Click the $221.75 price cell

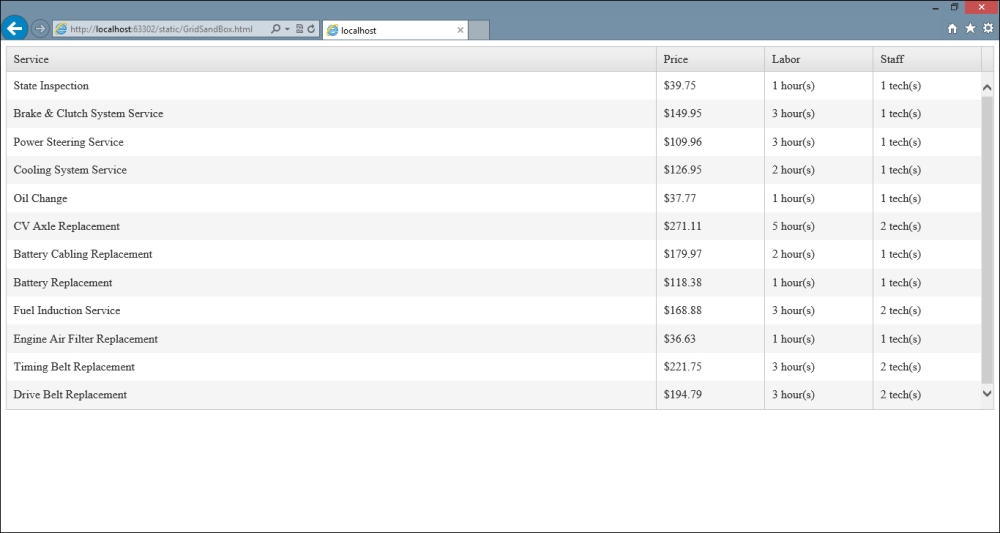click(x=710, y=367)
